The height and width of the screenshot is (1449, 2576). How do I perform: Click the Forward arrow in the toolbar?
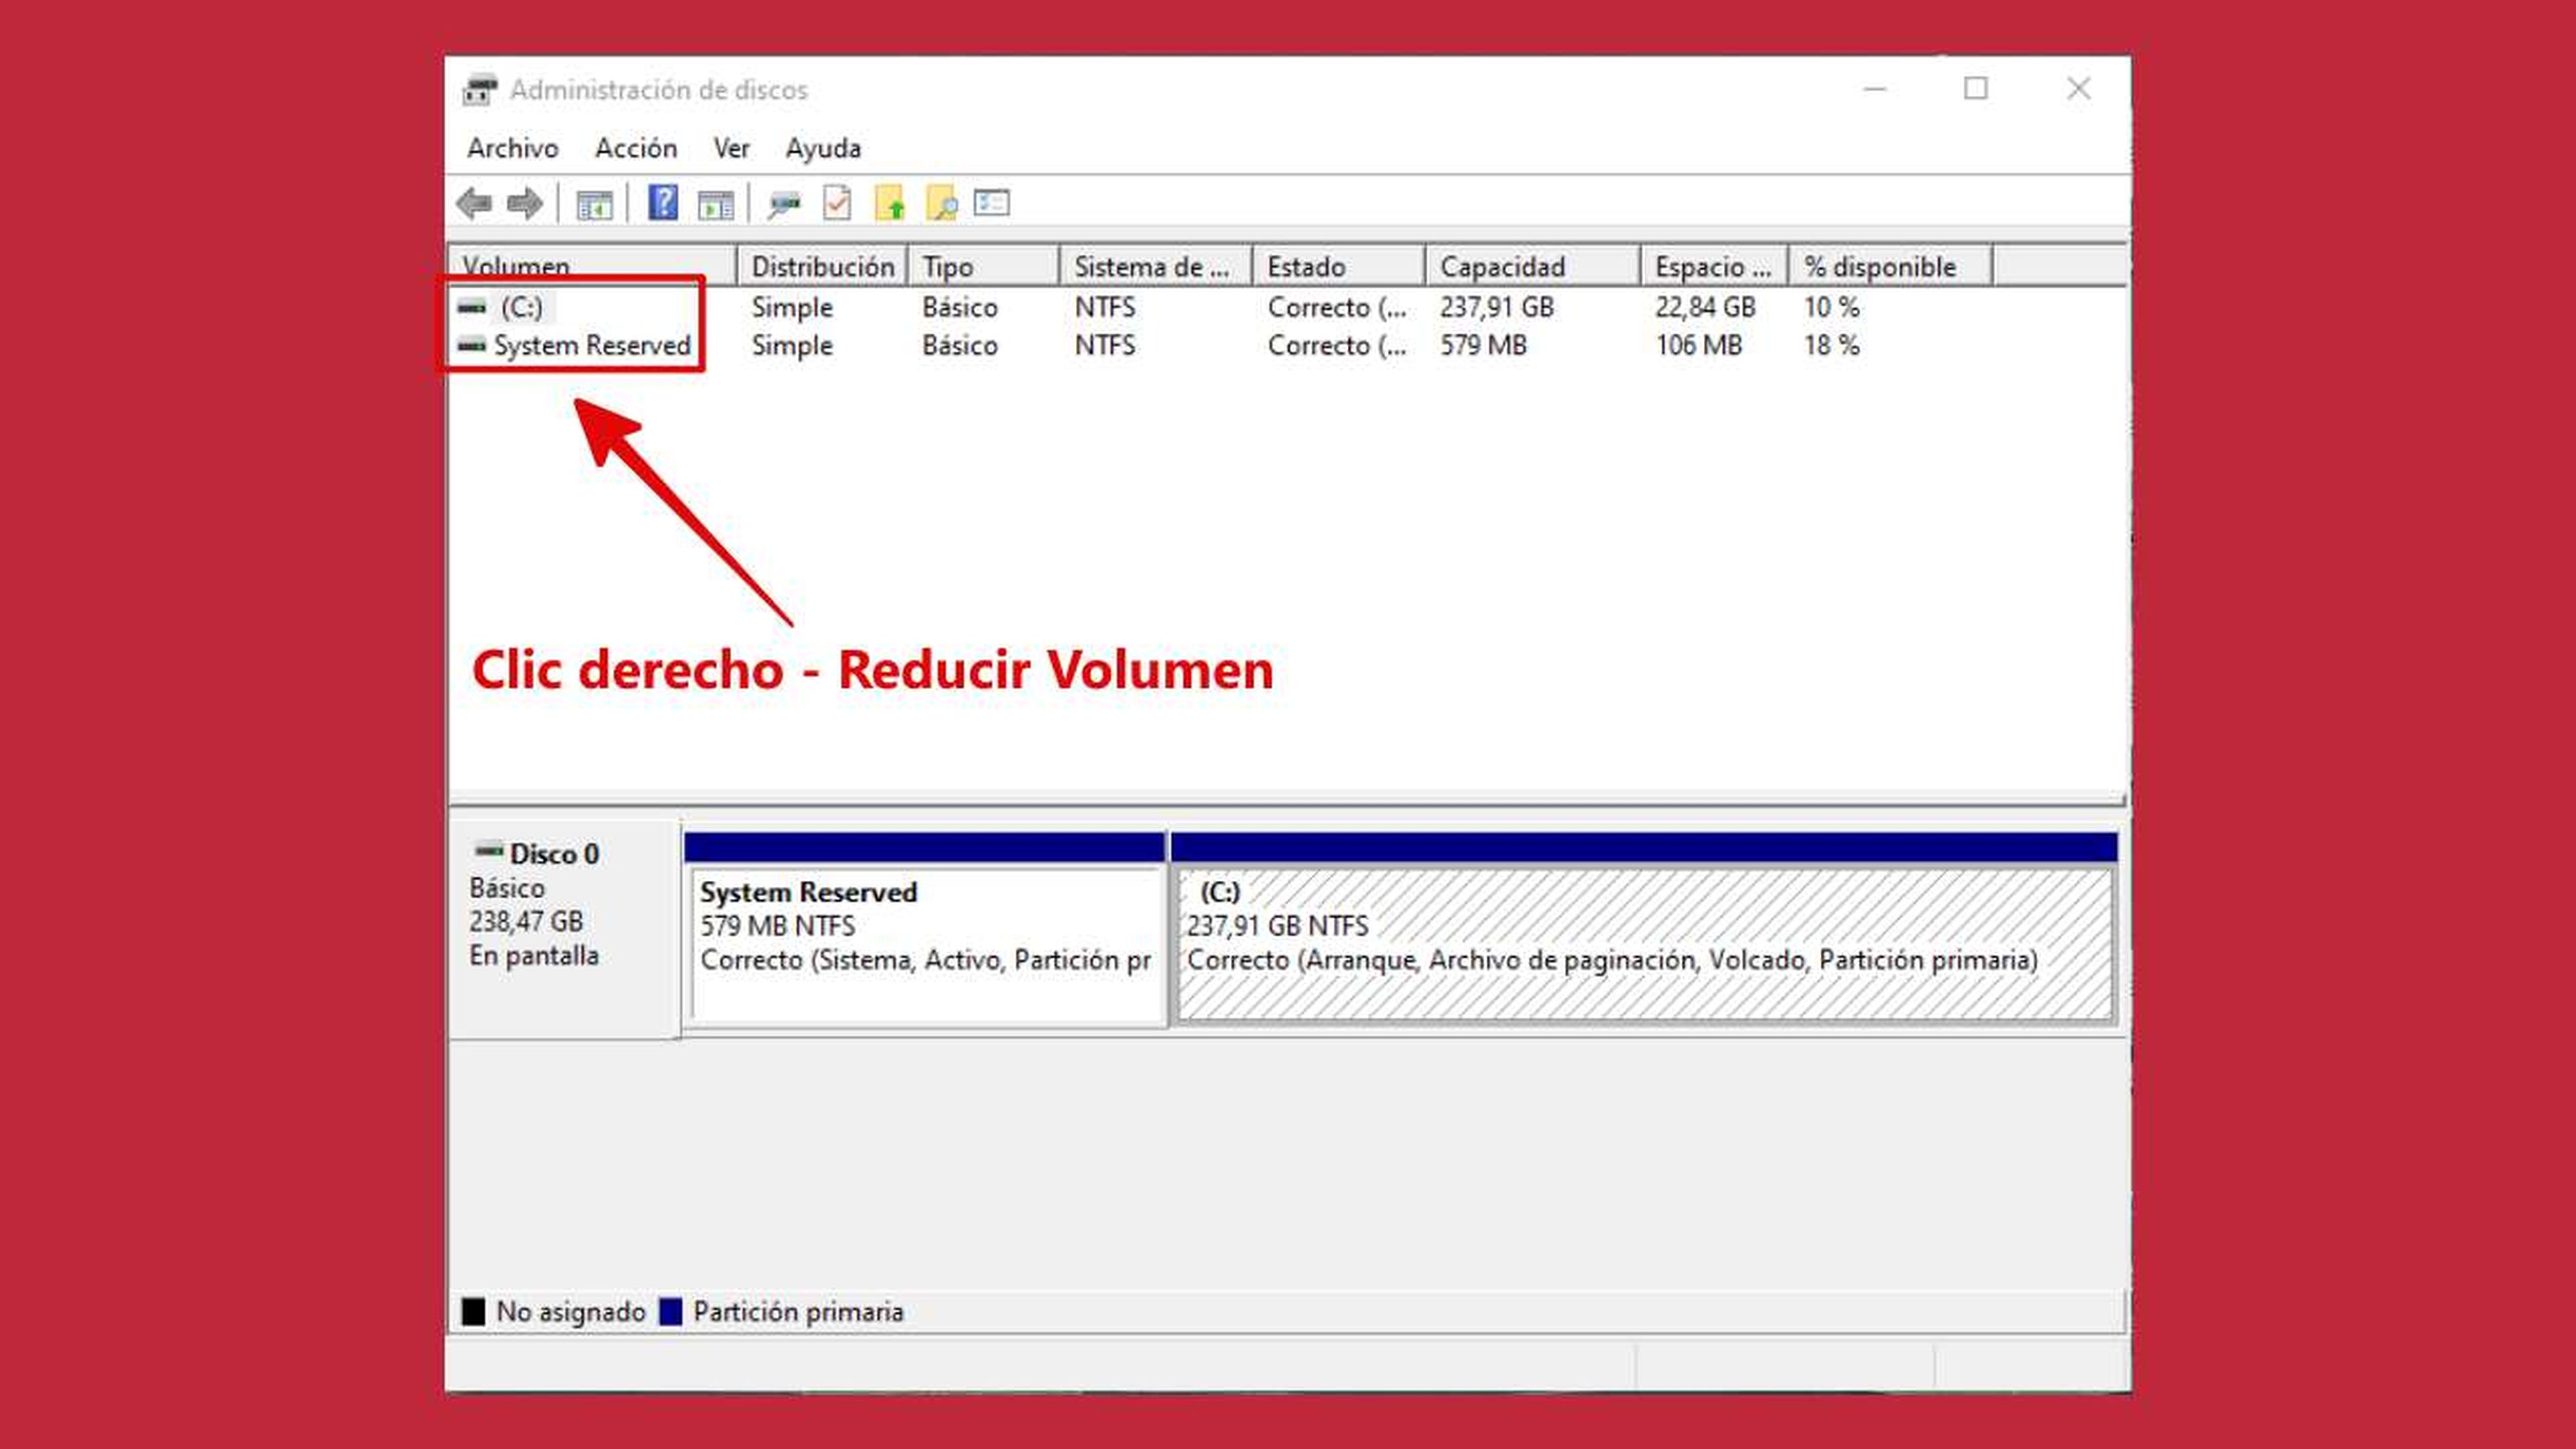(x=525, y=204)
